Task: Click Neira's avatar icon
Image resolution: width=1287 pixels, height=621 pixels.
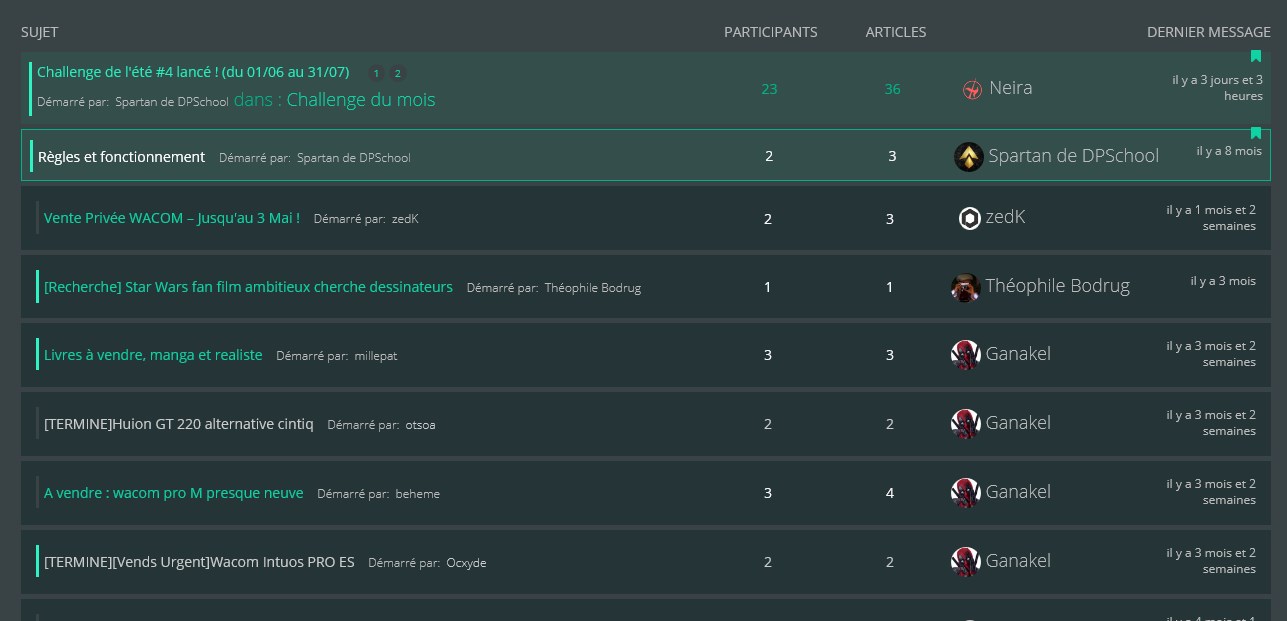Action: pos(972,89)
